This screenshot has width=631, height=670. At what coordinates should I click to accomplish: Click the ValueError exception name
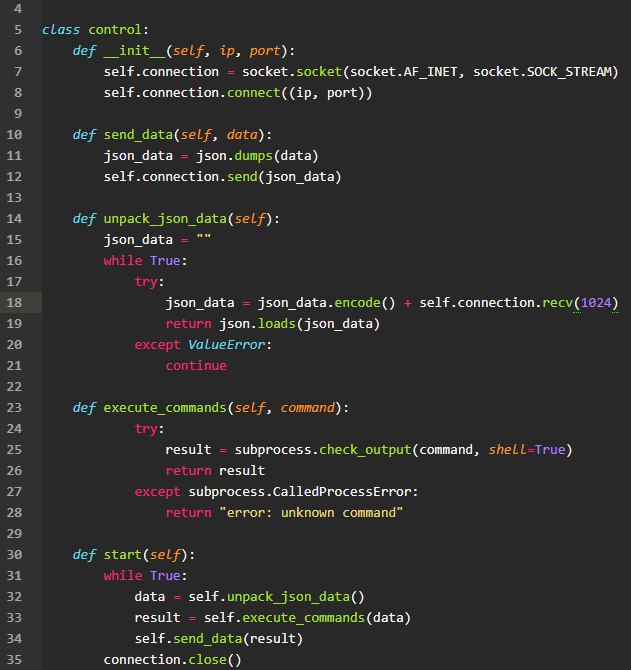(226, 344)
